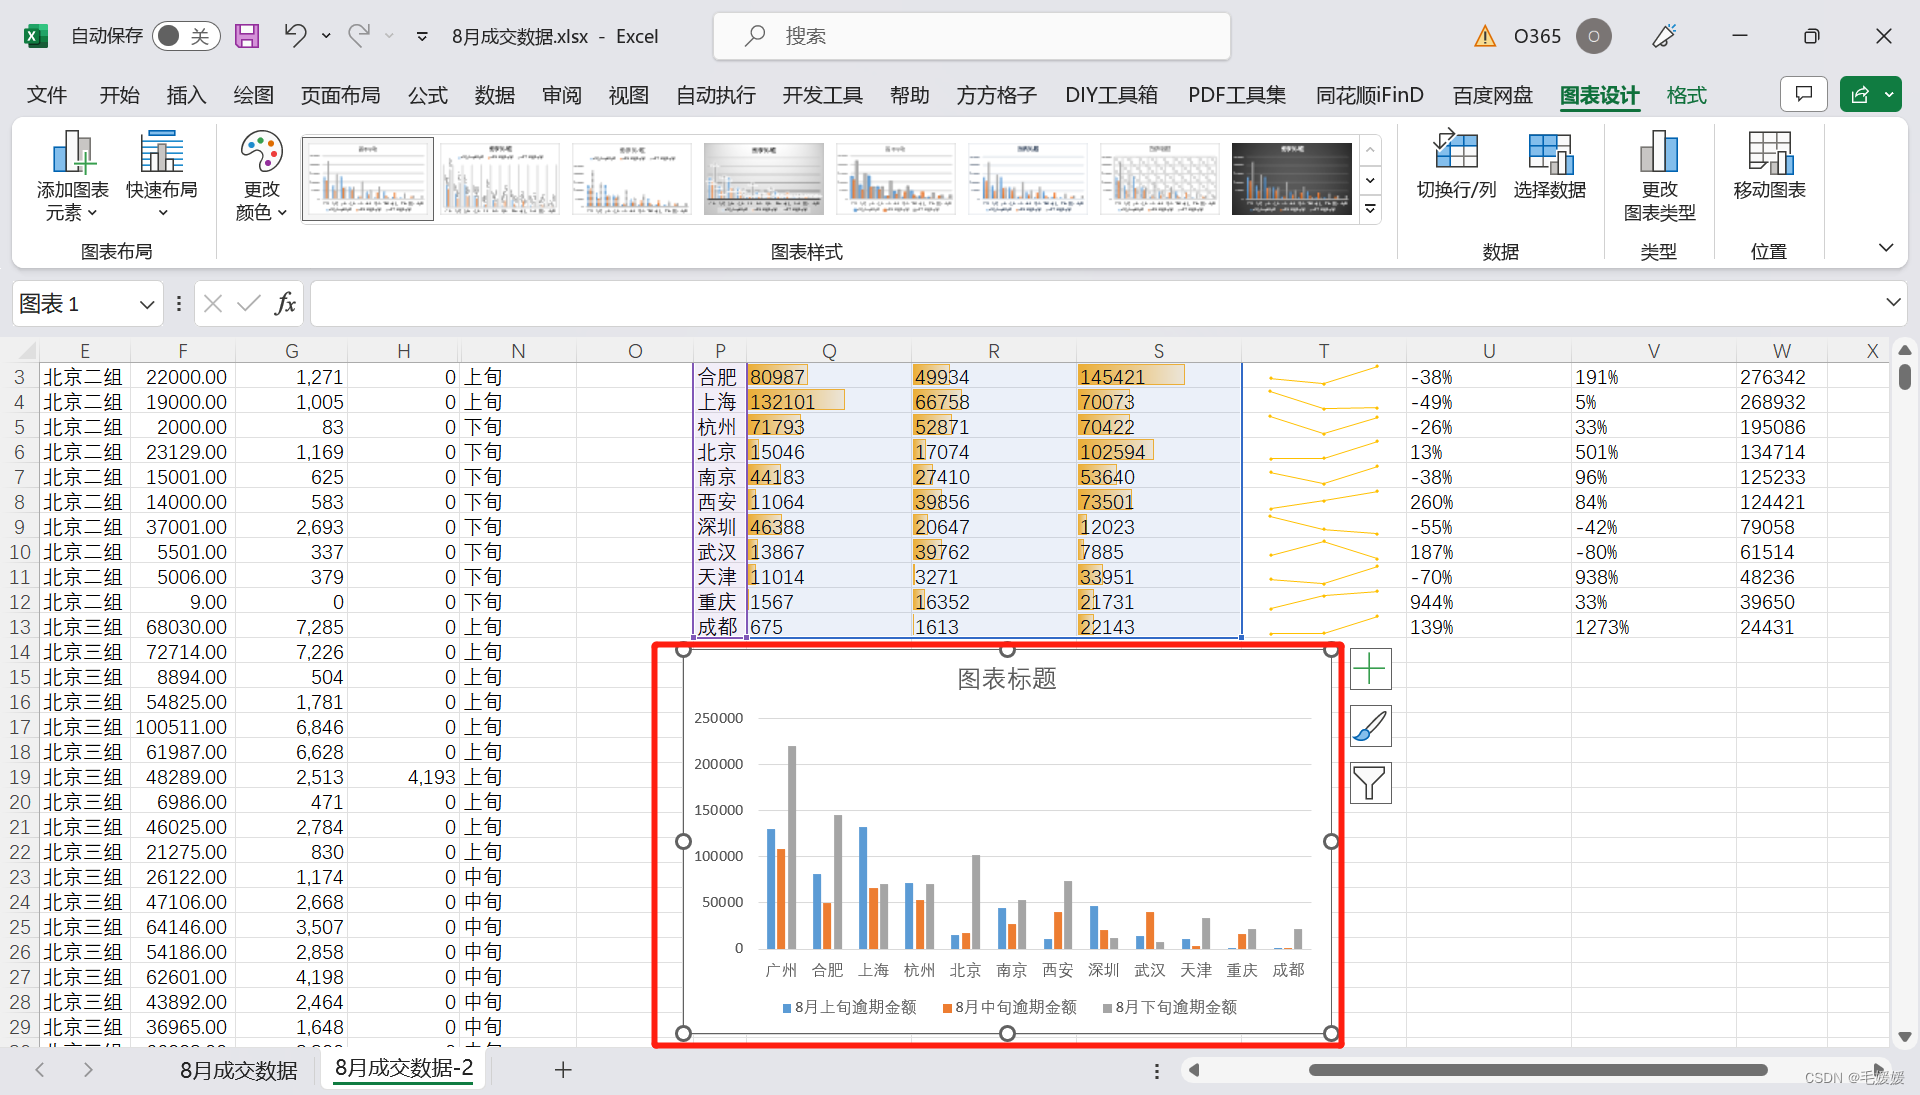Click the Undo arrow icon
Image resolution: width=1920 pixels, height=1095 pixels.
295,36
